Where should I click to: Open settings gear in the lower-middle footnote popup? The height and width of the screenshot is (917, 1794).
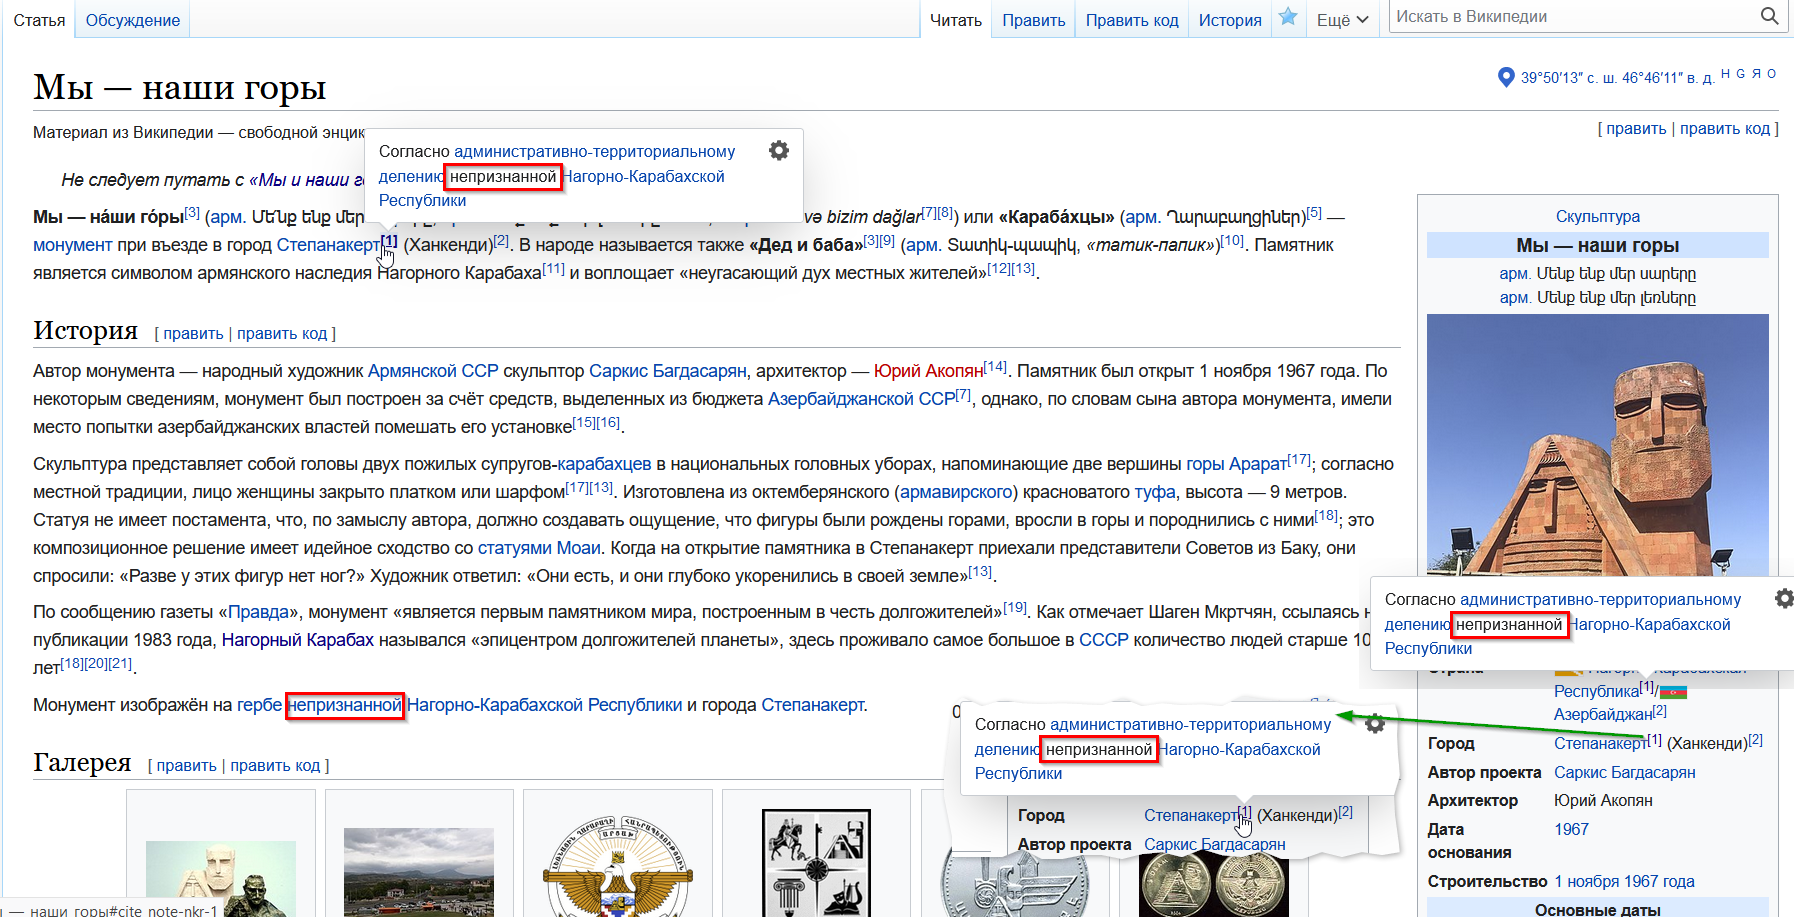(x=1375, y=723)
